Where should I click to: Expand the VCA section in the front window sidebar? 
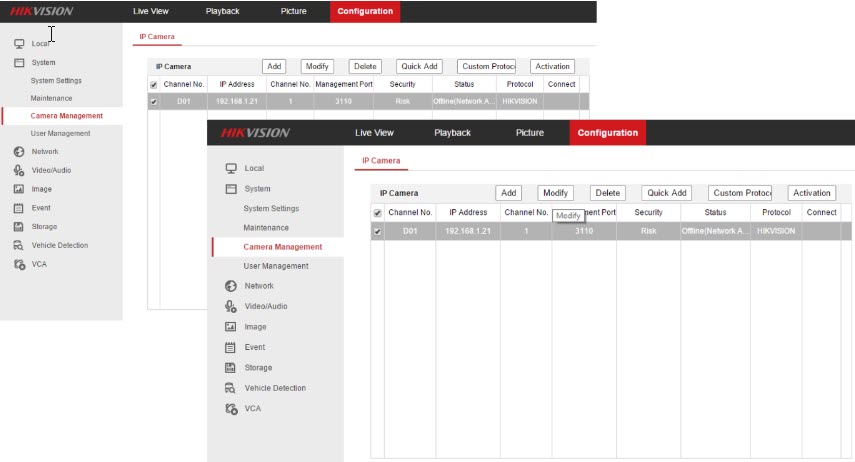(x=252, y=408)
